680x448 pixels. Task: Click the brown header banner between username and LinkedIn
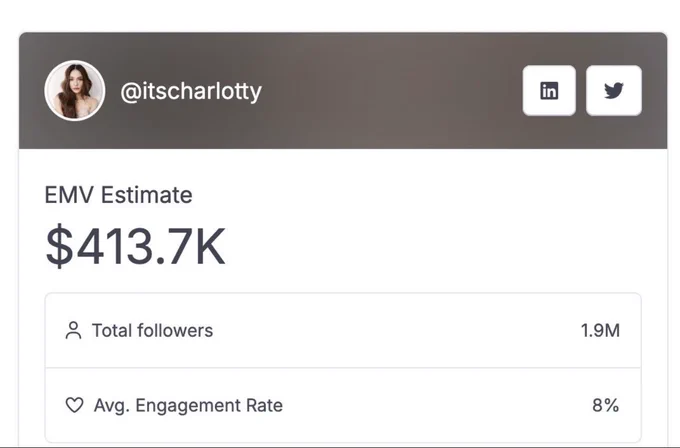pyautogui.click(x=390, y=91)
